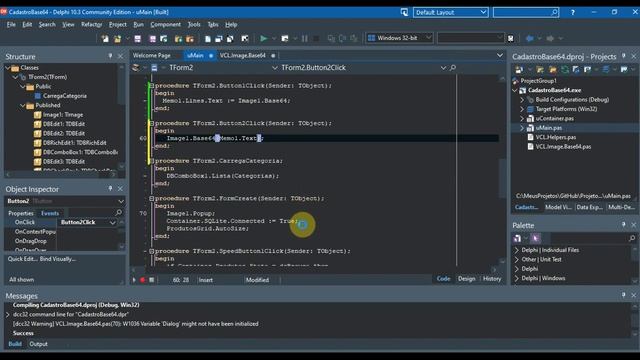This screenshot has width=640, height=360.
Task: Click the desktop layout icon left of Default Layout
Action: click(404, 13)
